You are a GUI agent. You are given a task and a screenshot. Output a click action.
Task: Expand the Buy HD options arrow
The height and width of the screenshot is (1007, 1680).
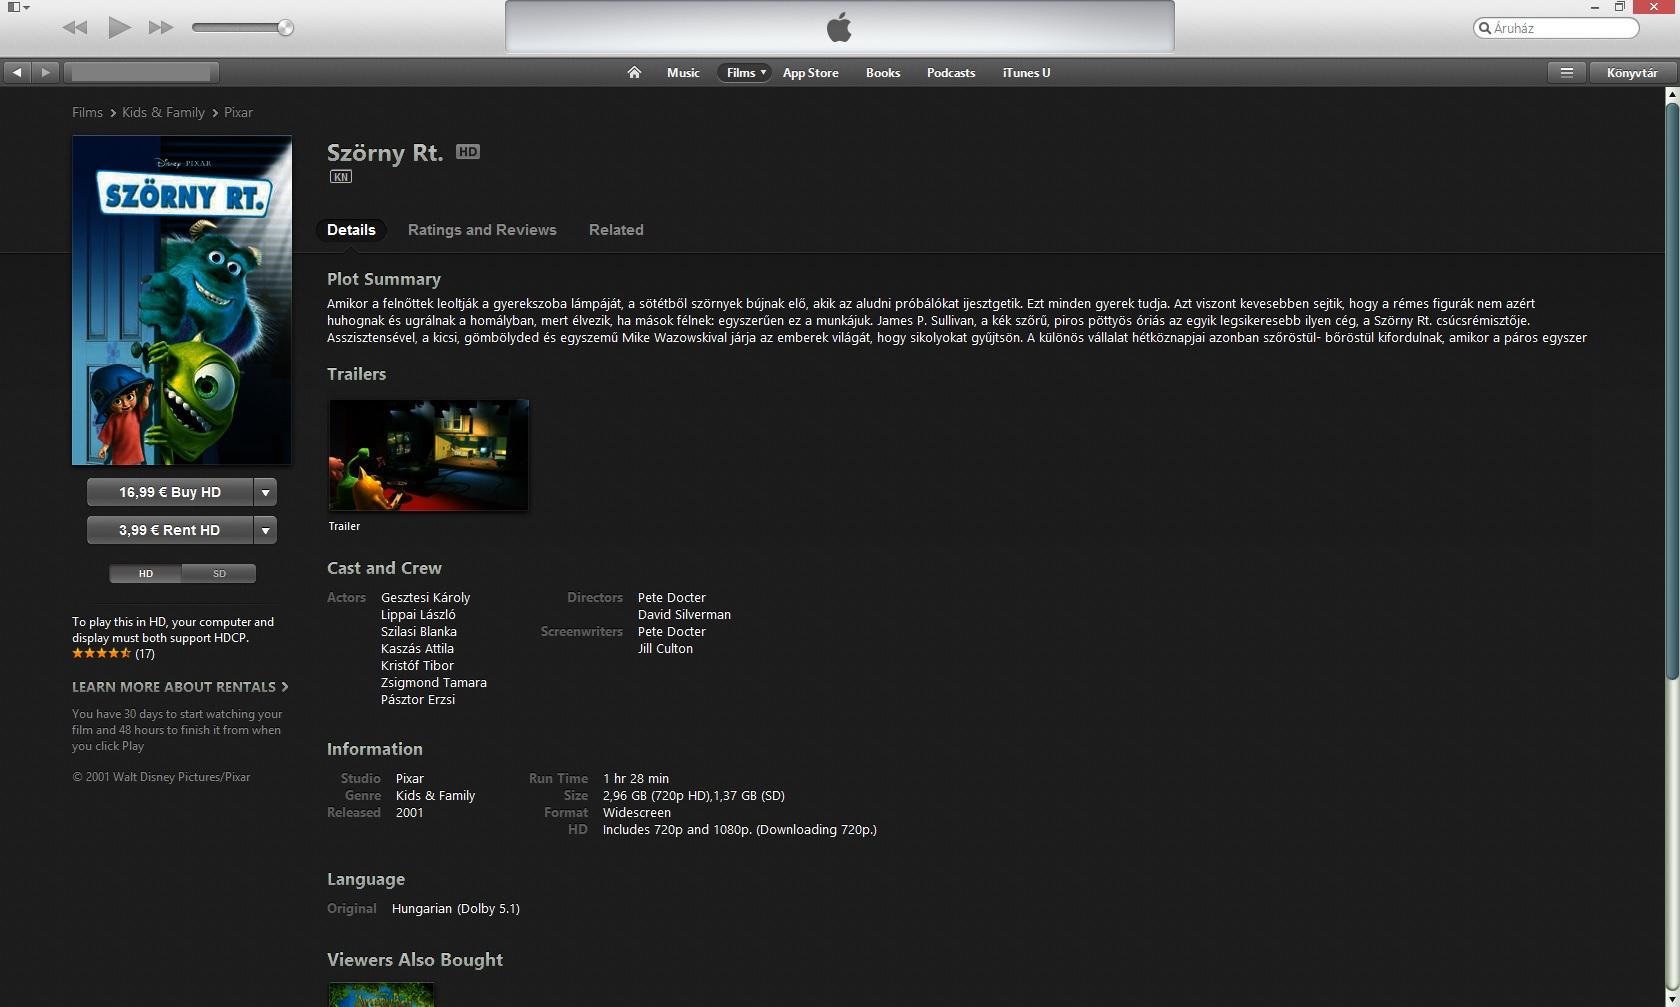pyautogui.click(x=265, y=492)
